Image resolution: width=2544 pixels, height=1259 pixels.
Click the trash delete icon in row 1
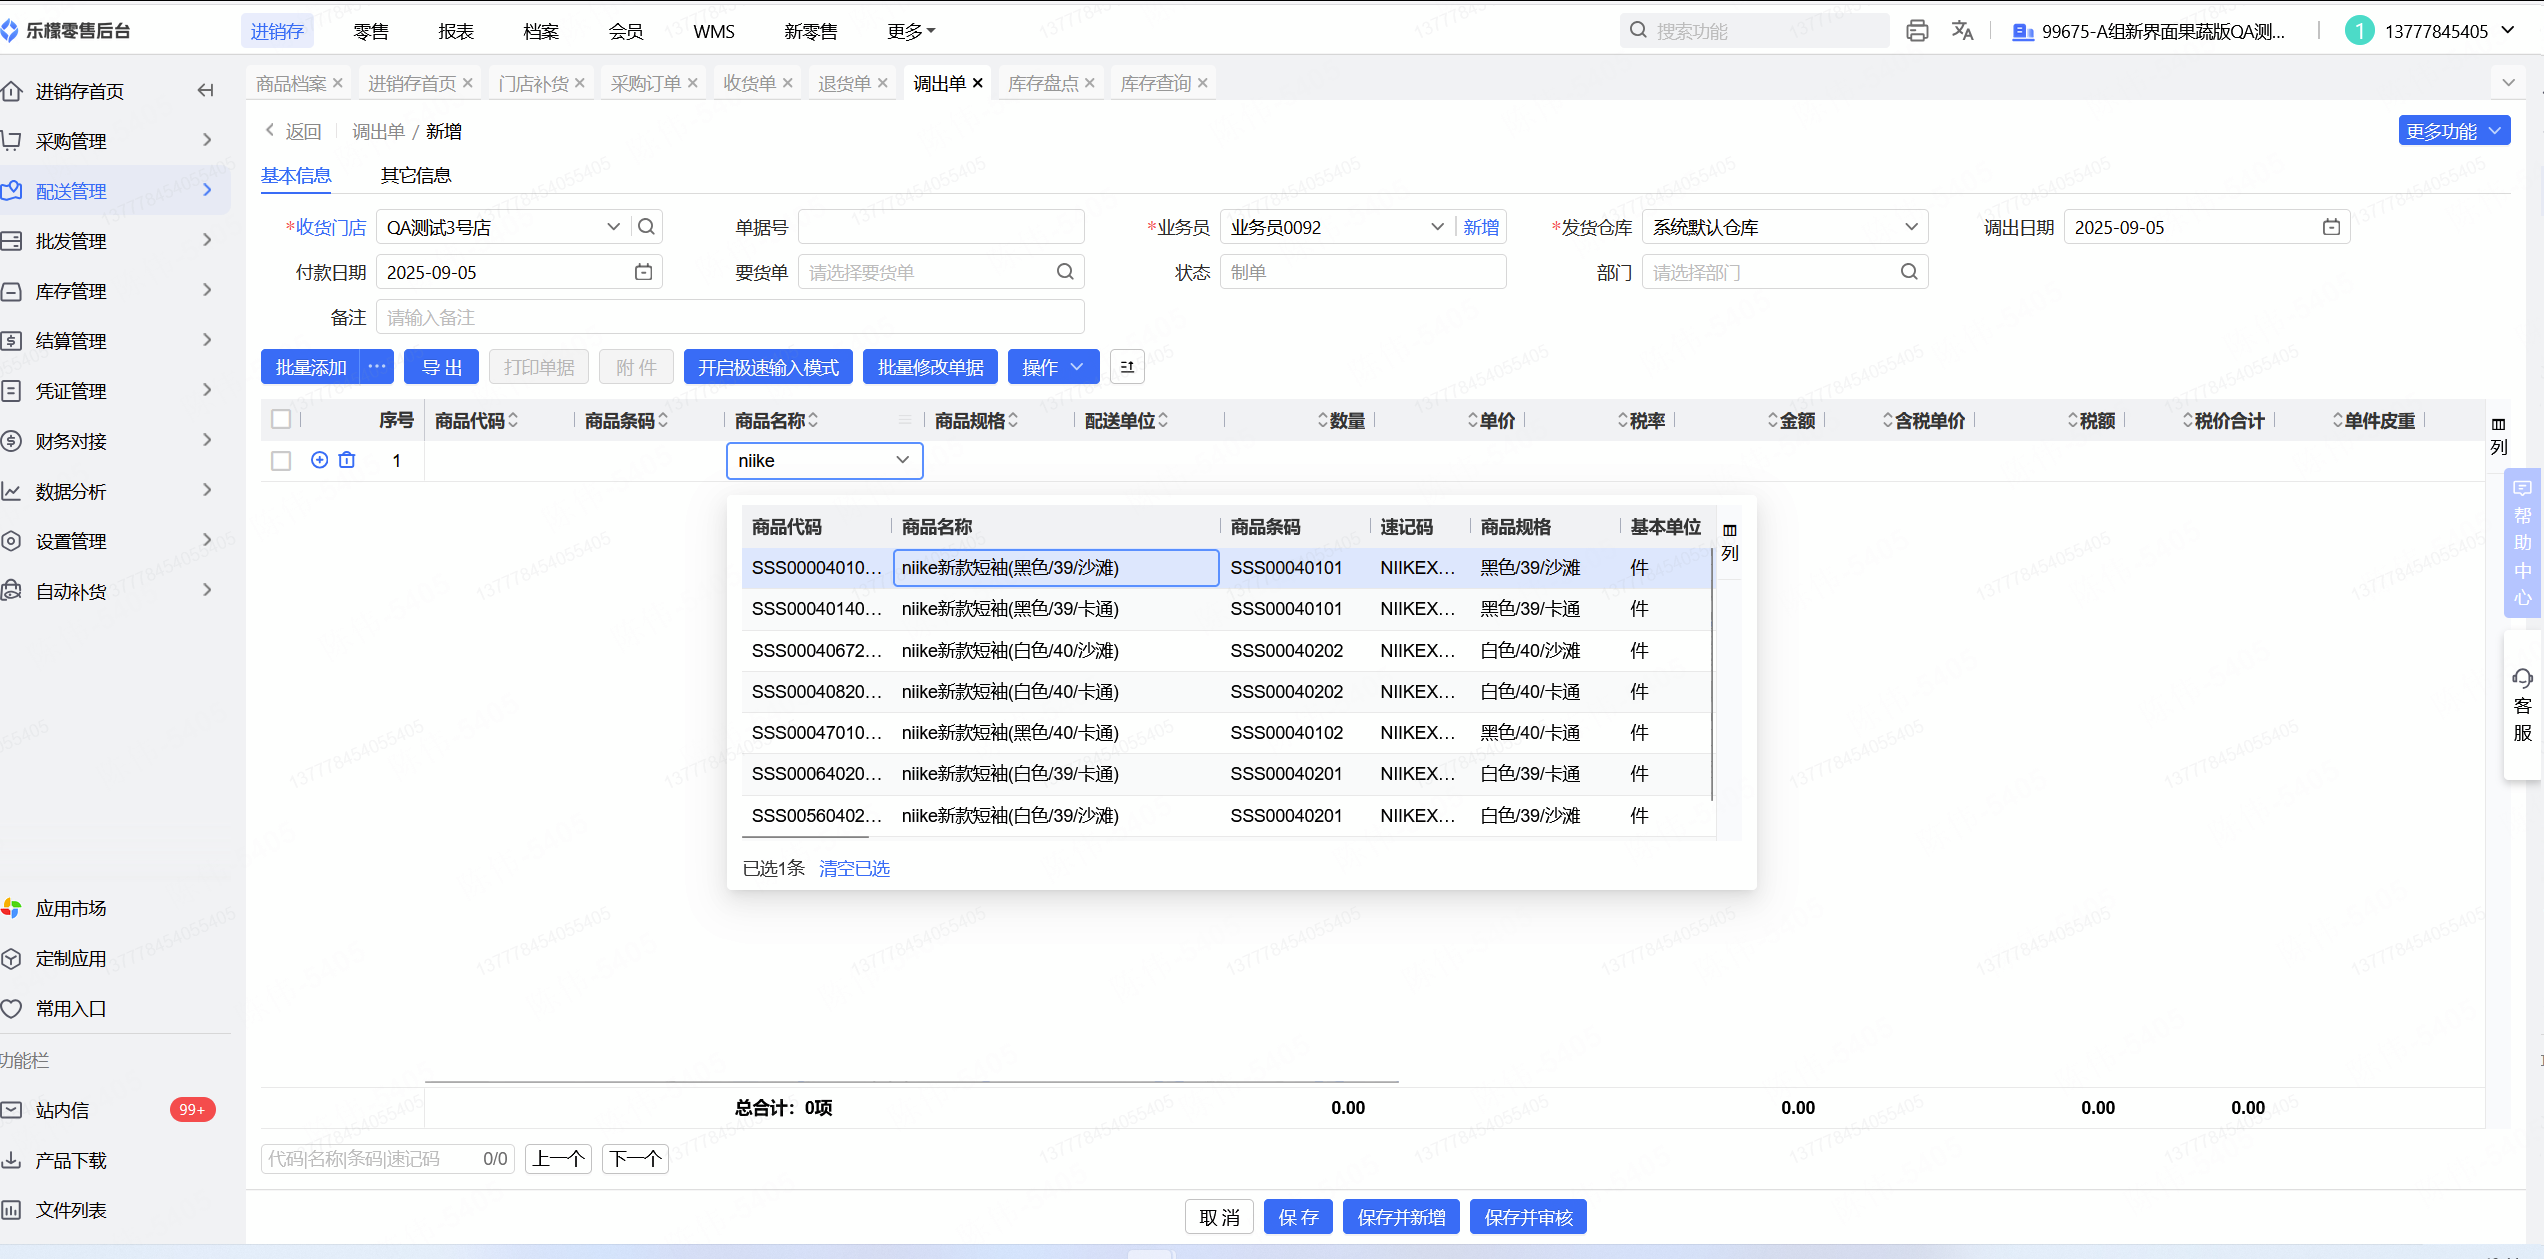[x=347, y=460]
